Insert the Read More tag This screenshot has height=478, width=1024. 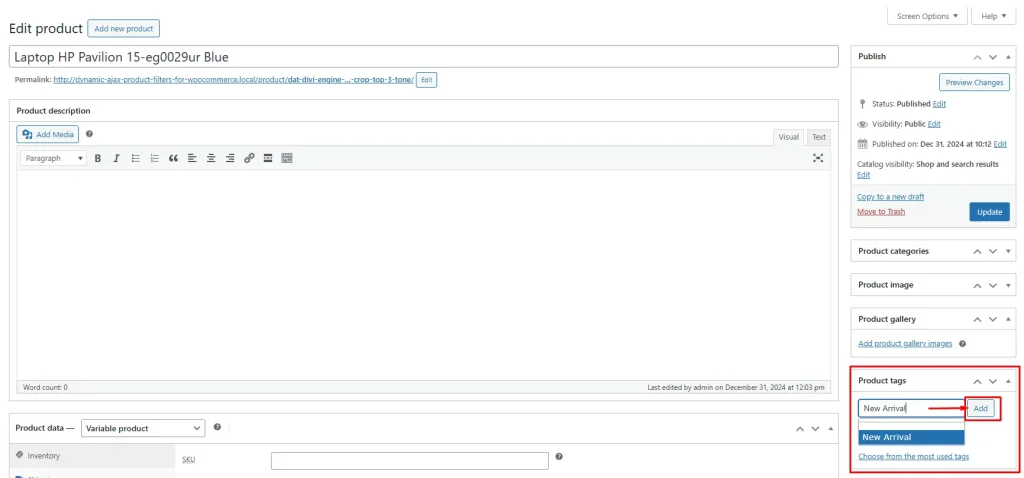[x=268, y=158]
